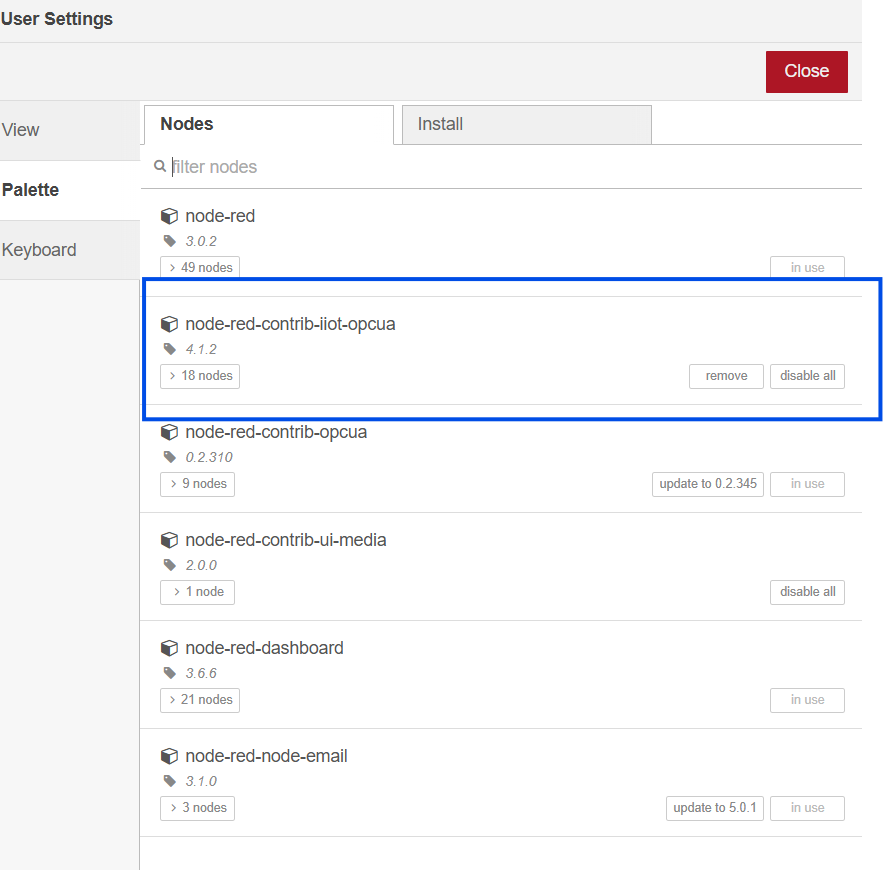Click the version tag icon next to 3.0.2

tap(170, 241)
